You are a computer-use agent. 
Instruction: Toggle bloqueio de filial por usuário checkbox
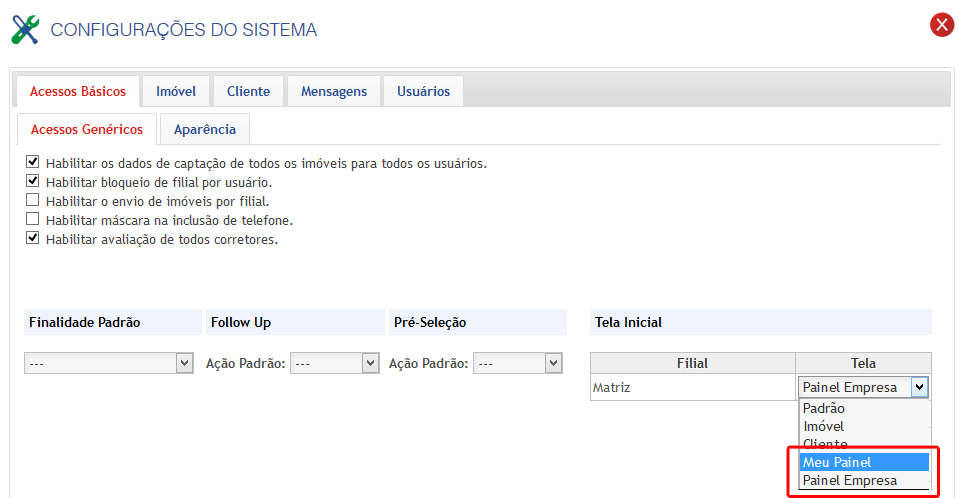(x=33, y=181)
